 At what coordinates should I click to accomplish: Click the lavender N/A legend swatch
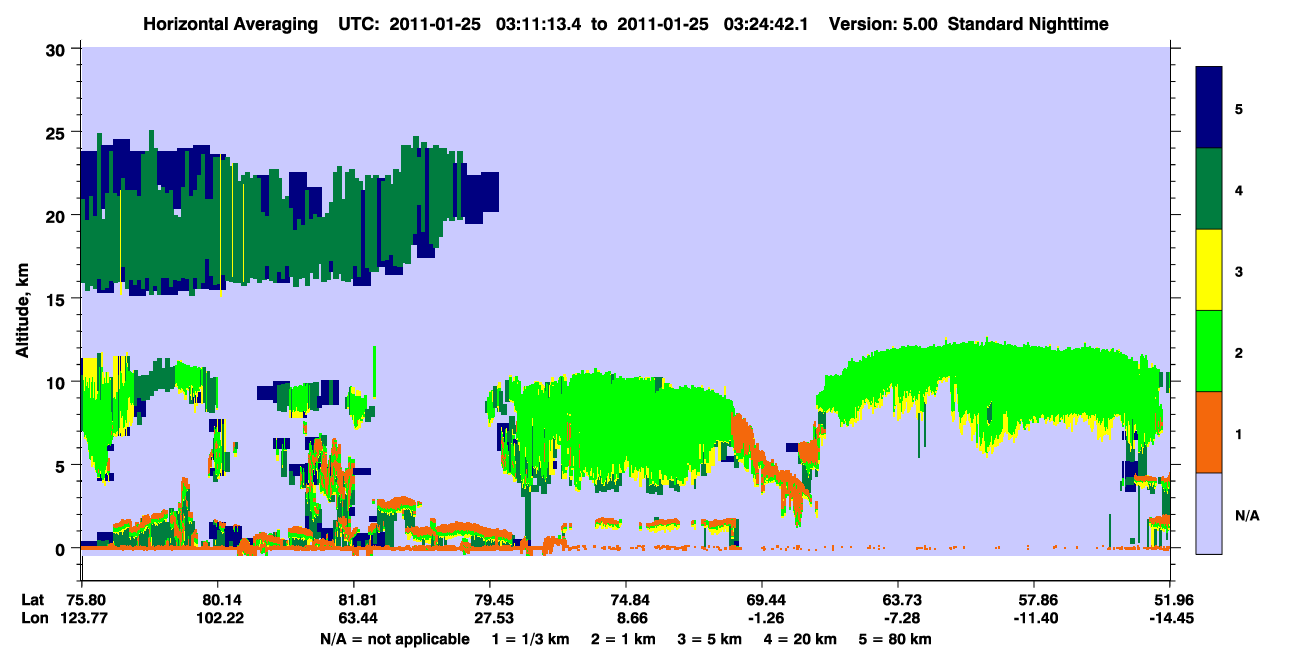tap(1209, 512)
